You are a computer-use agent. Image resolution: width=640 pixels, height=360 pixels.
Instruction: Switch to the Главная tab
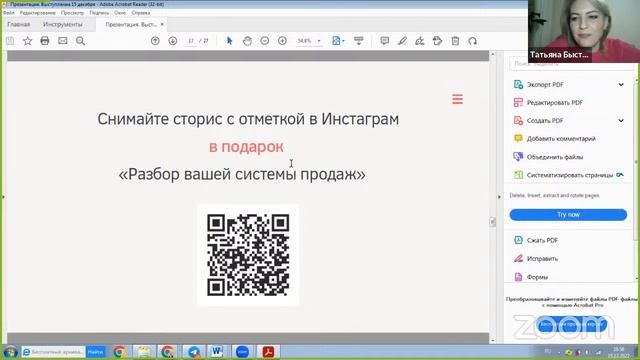point(19,24)
